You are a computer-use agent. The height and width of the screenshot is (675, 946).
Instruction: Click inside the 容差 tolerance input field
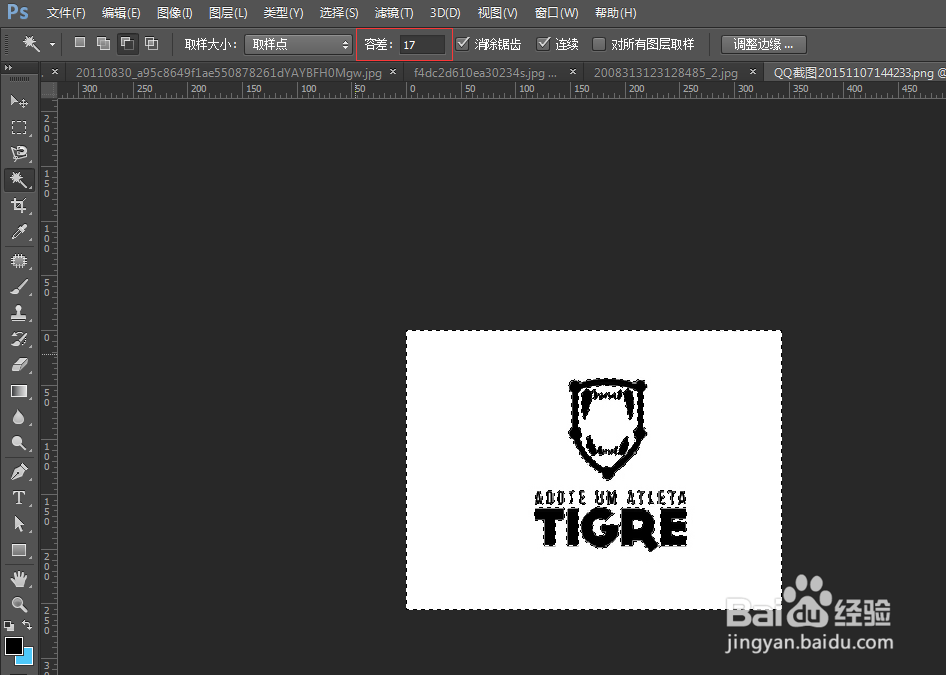(420, 44)
